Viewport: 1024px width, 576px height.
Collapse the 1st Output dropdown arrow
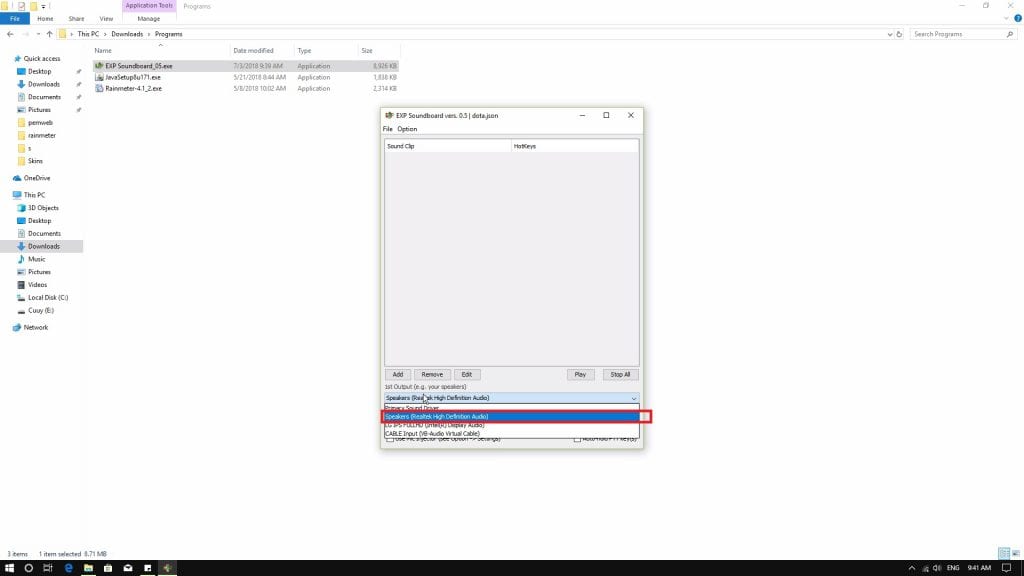coord(633,398)
